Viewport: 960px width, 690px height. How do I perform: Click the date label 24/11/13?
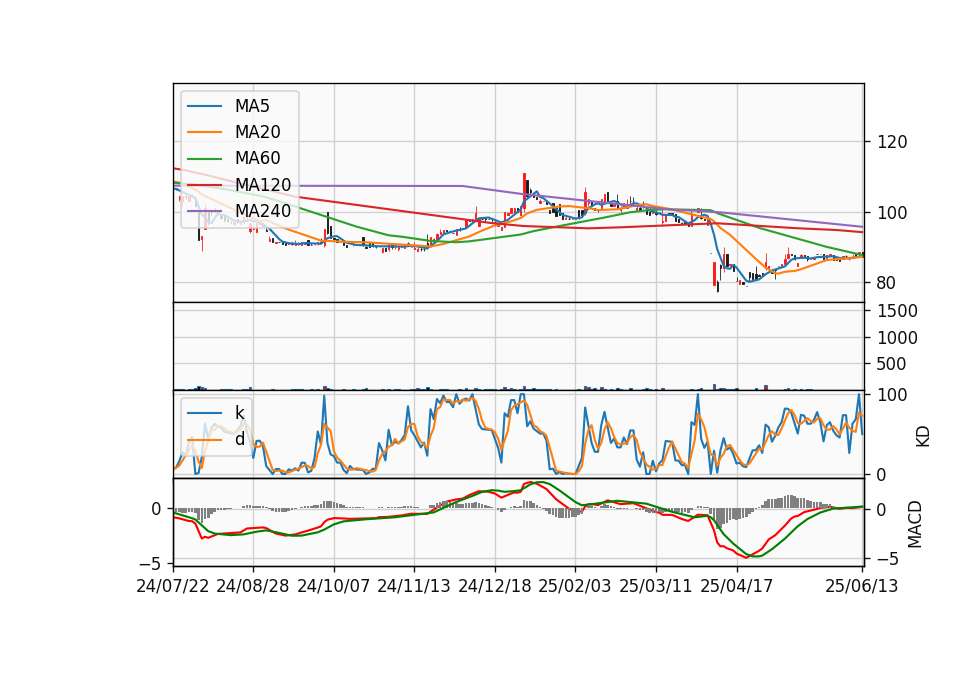tap(414, 586)
